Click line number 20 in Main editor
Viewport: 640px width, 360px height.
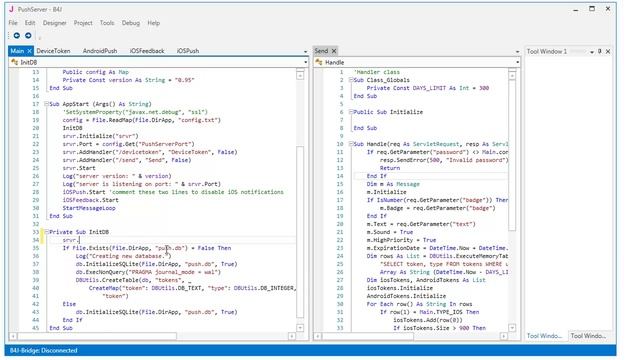click(36, 128)
